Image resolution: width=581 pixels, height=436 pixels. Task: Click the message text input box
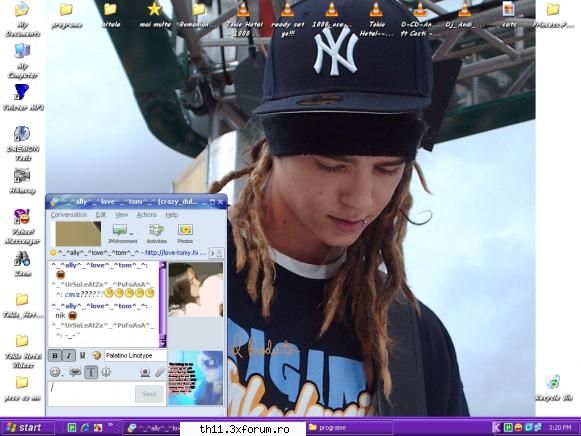[91, 394]
